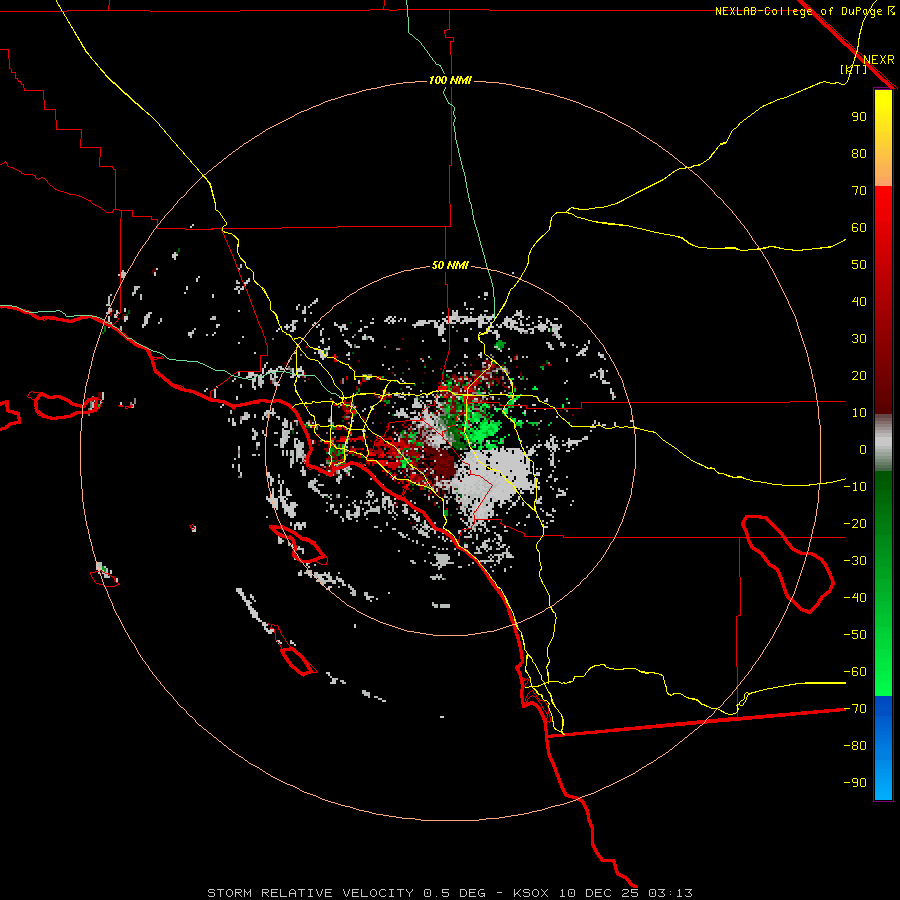Select the 90 value on color scale

coord(859,117)
